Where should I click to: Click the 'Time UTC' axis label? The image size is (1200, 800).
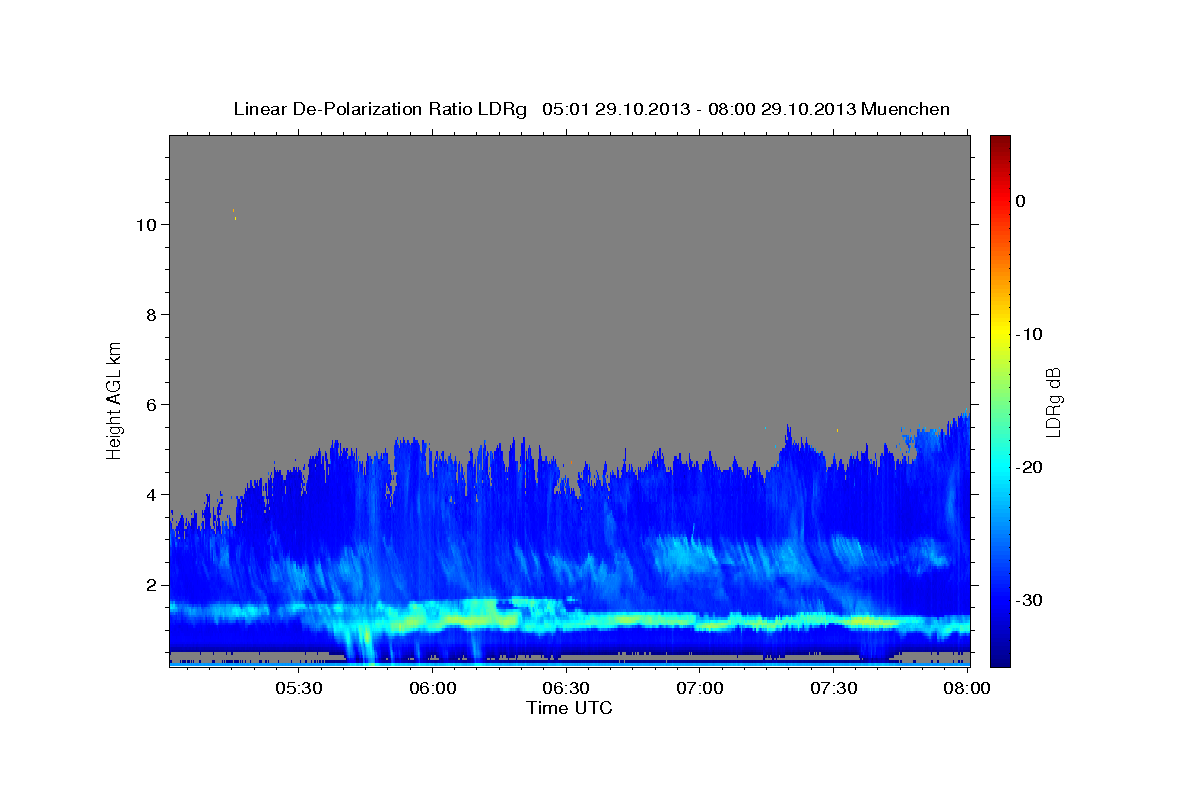(569, 708)
